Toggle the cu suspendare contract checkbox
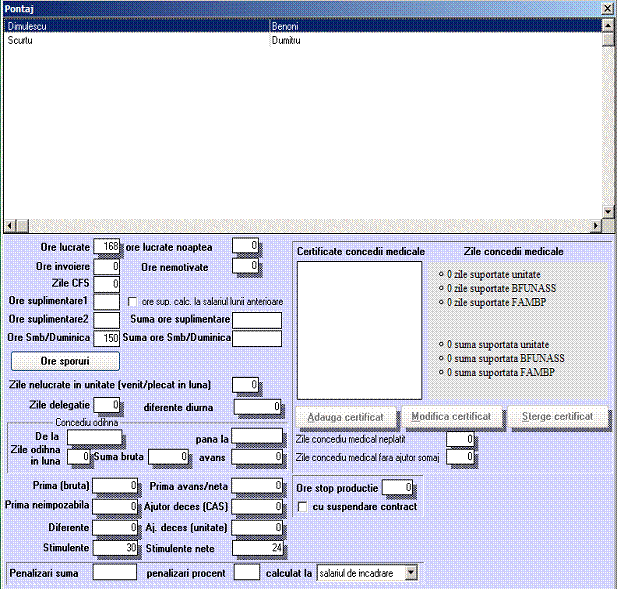This screenshot has width=620, height=591. point(303,506)
